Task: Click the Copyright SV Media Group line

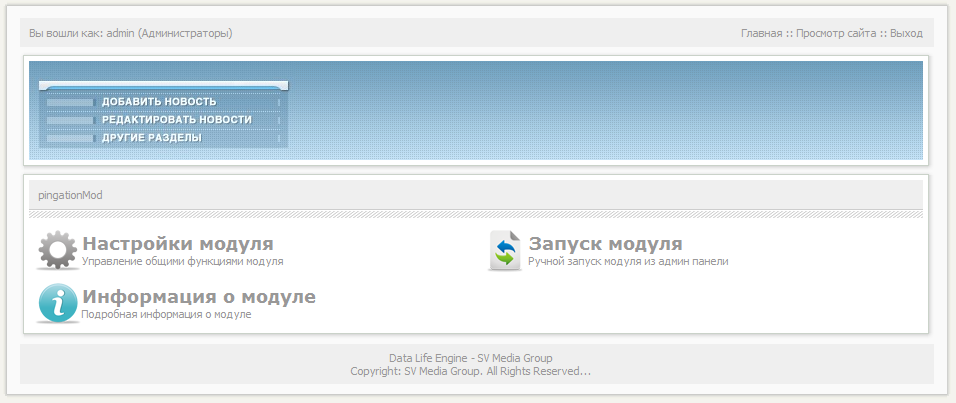Action: click(471, 371)
